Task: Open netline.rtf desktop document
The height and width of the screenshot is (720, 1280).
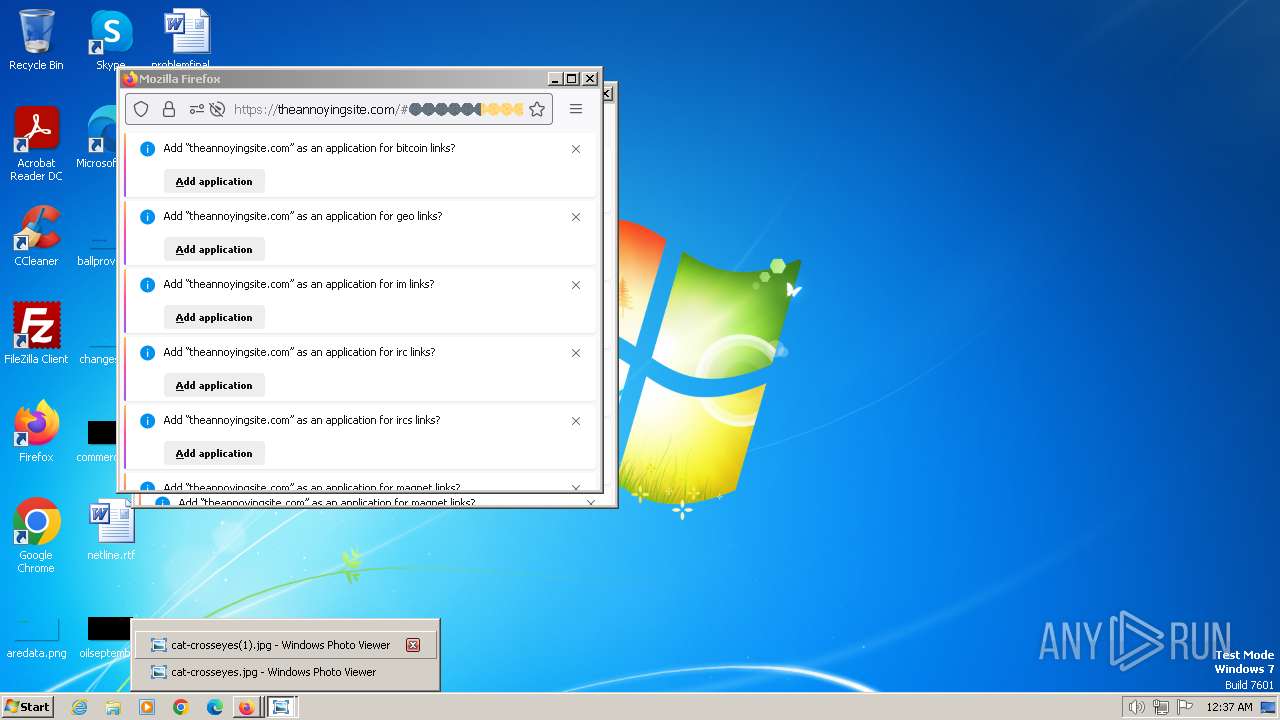Action: [110, 530]
